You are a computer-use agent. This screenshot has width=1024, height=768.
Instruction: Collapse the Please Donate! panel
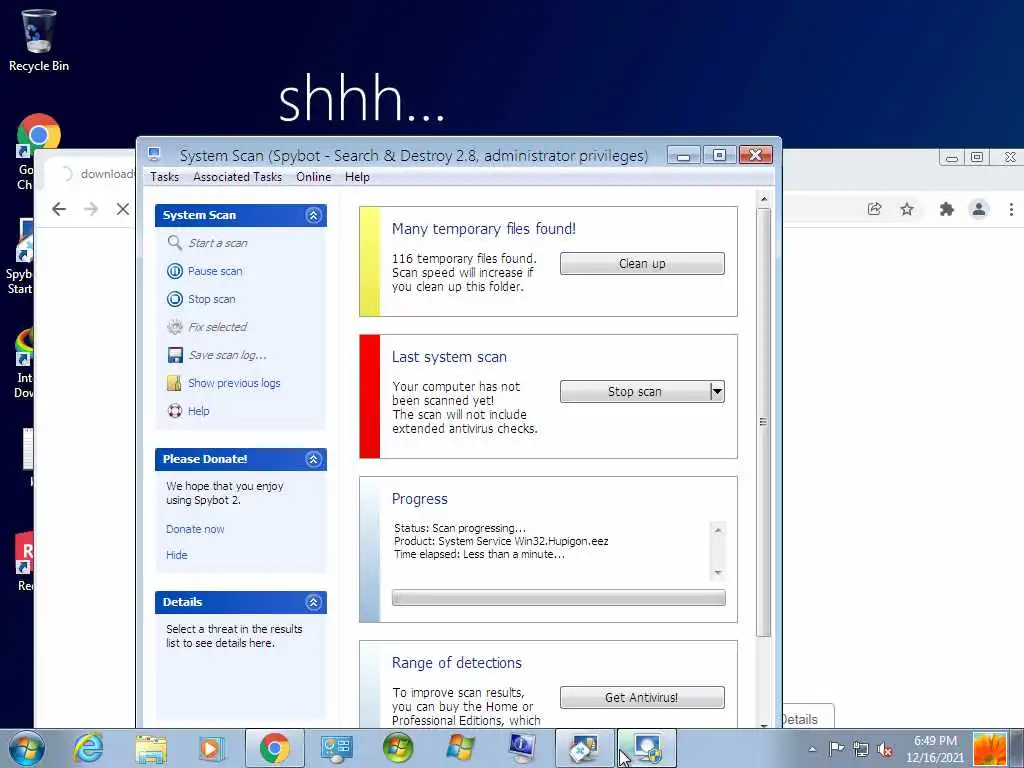313,459
